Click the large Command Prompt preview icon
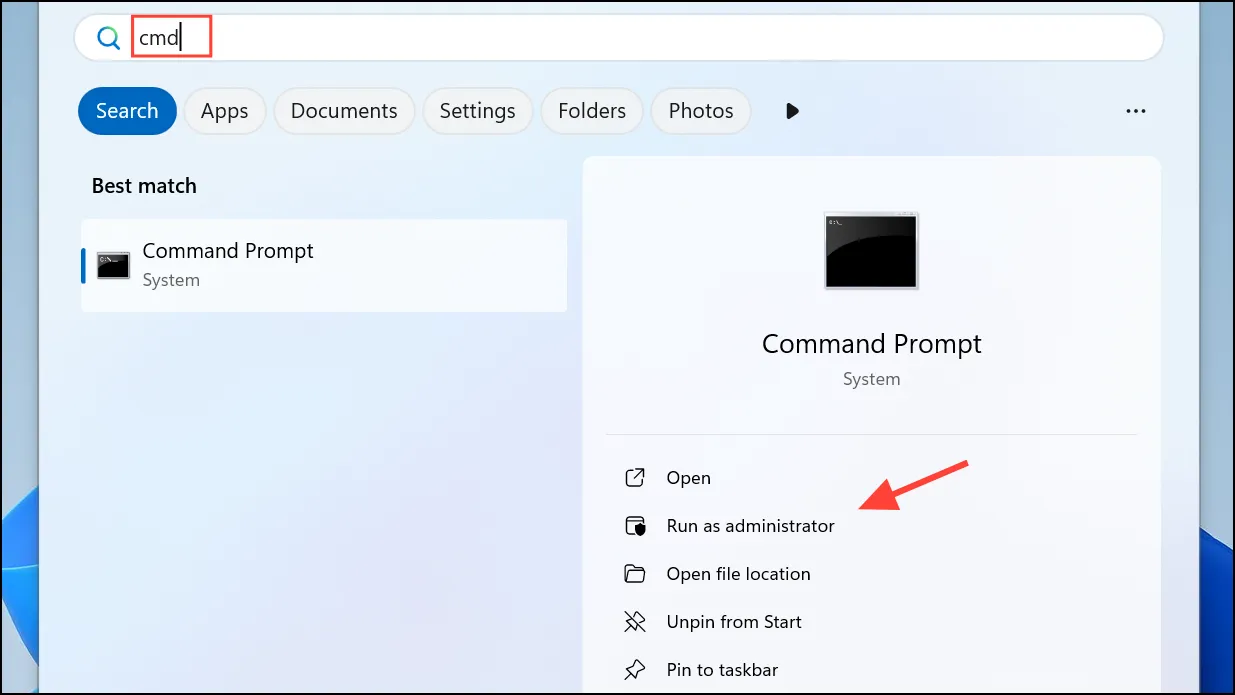 click(871, 251)
